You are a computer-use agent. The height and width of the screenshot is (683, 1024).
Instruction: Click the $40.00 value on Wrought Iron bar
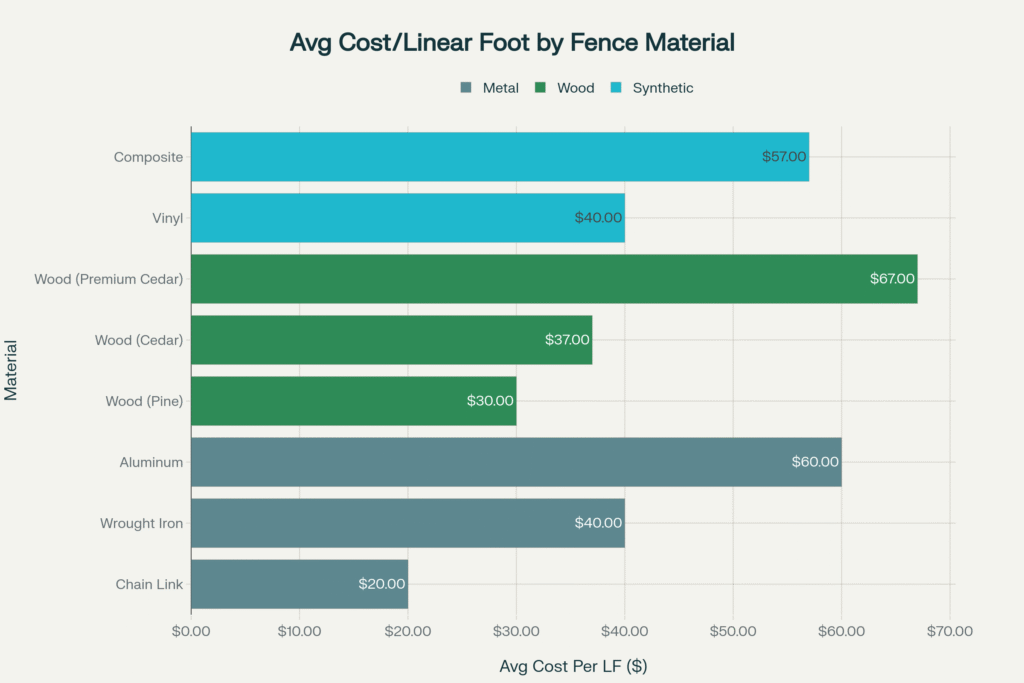pyautogui.click(x=599, y=523)
